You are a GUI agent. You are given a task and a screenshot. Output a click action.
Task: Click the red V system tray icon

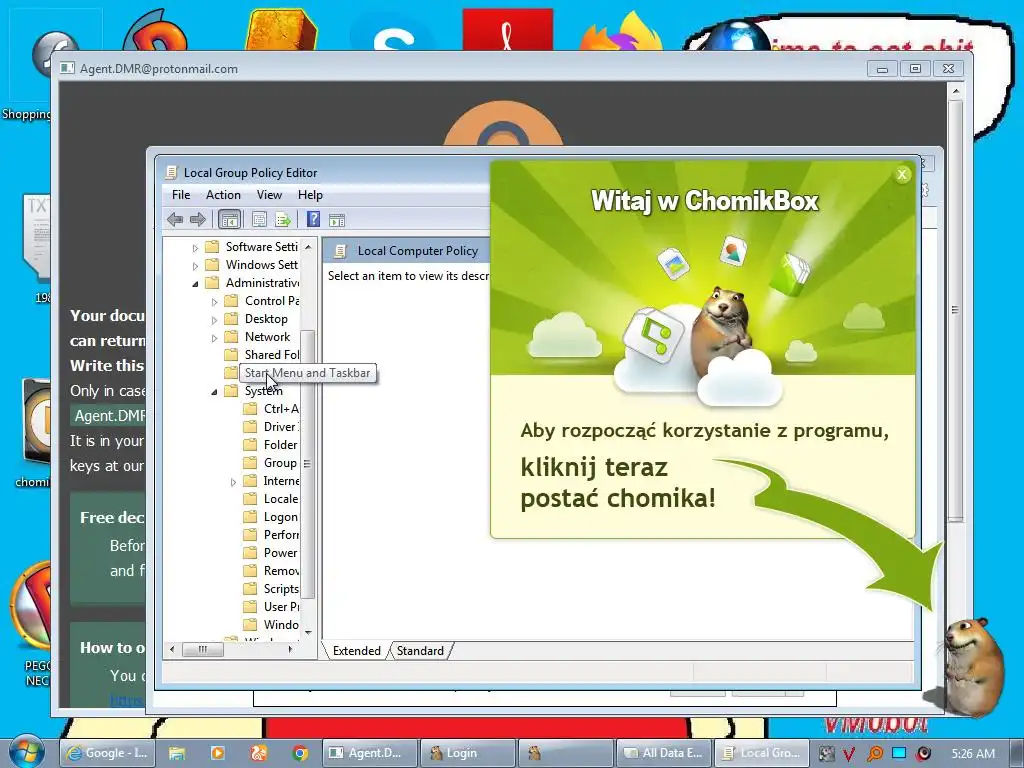(849, 754)
